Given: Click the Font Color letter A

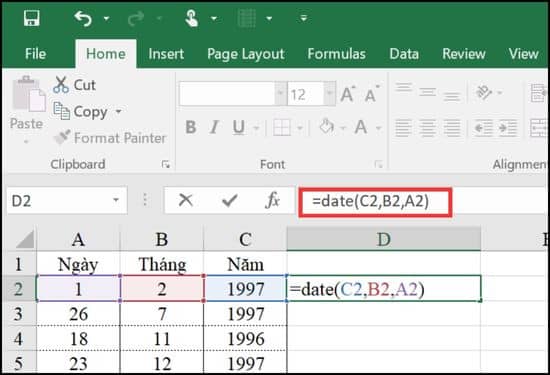Looking at the screenshot, I should click(x=361, y=127).
